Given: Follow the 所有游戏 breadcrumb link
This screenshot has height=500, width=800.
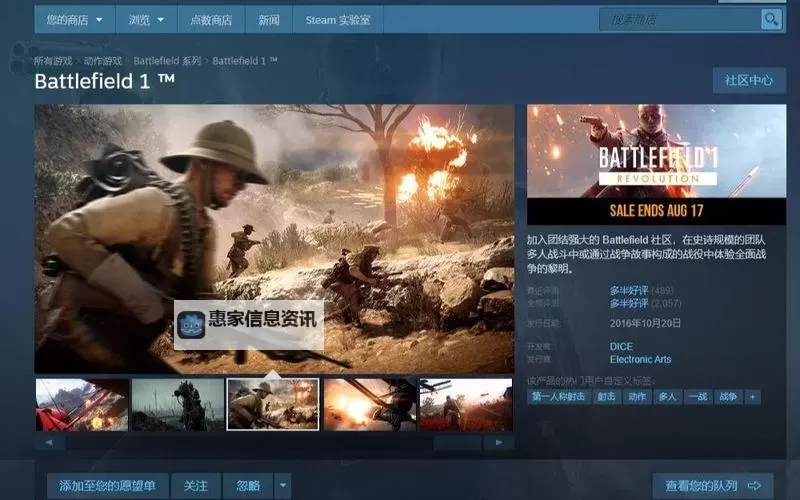Looking at the screenshot, I should [53, 61].
